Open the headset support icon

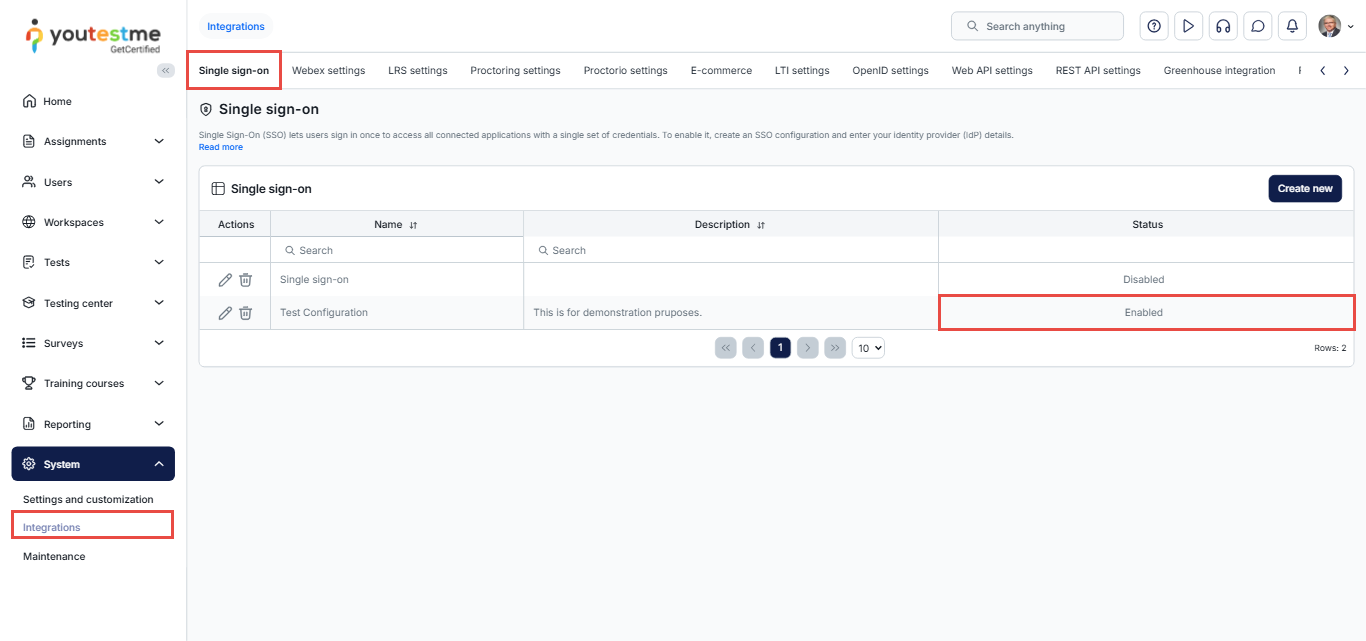(1222, 26)
